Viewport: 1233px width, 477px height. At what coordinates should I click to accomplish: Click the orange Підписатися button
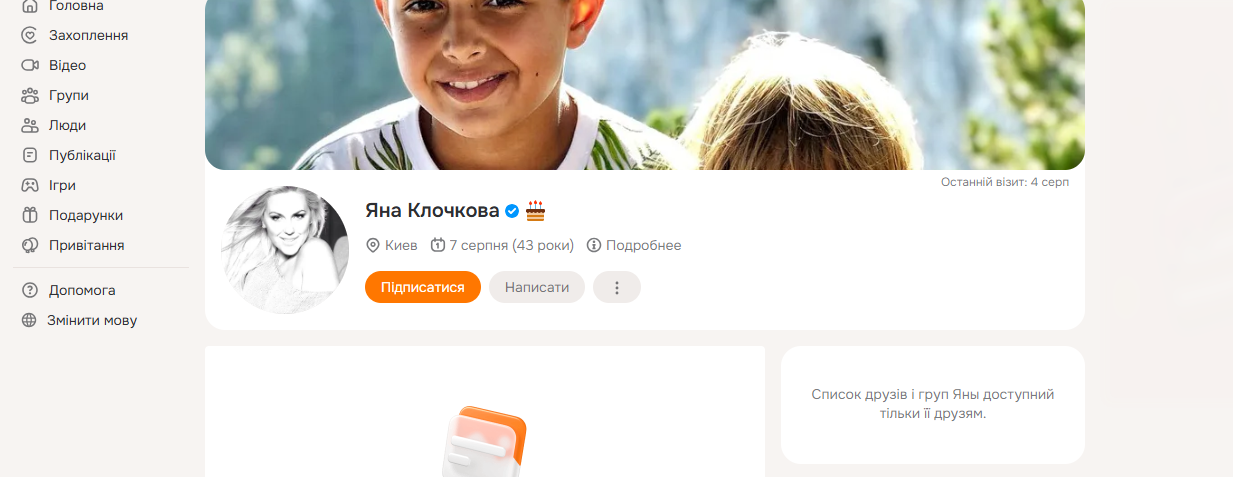(423, 287)
